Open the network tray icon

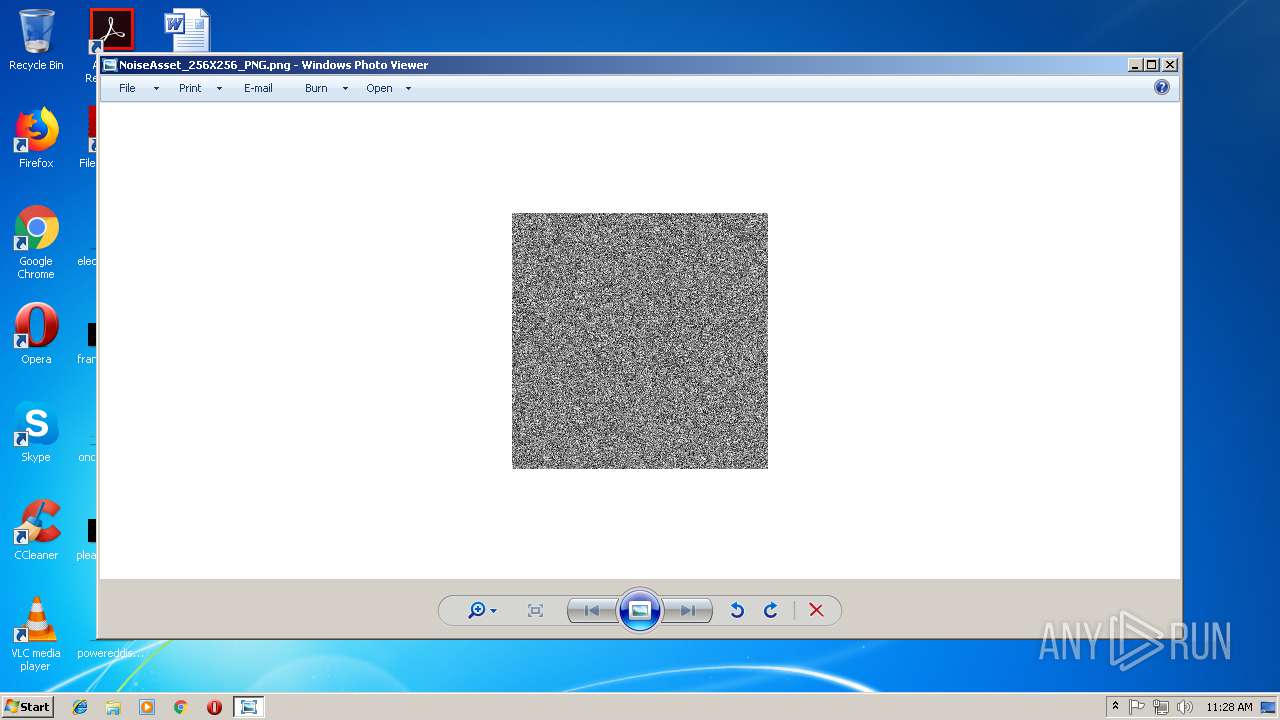1161,707
